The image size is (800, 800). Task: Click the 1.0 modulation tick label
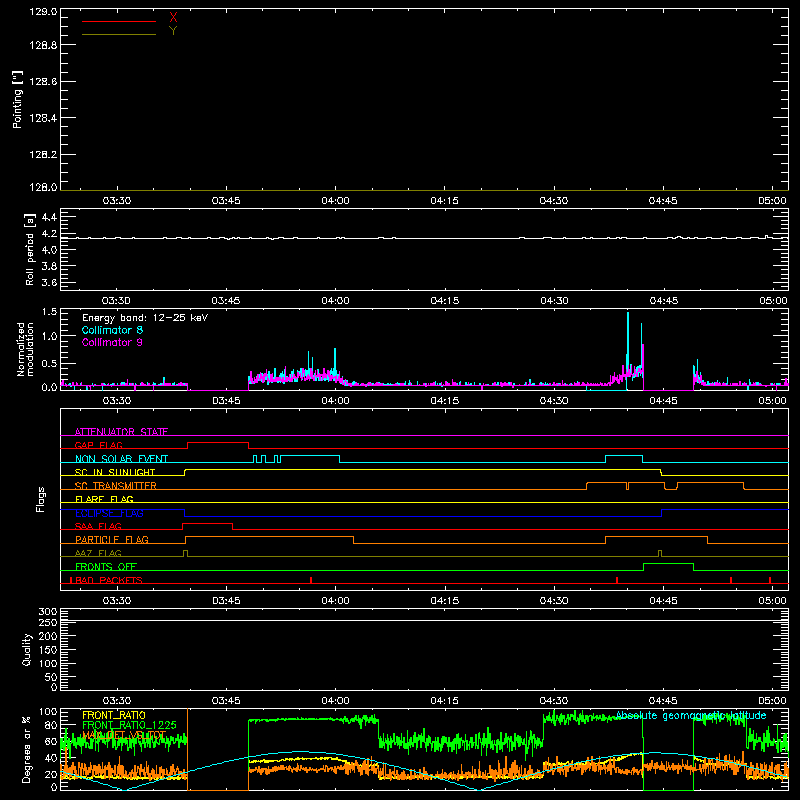click(49, 336)
